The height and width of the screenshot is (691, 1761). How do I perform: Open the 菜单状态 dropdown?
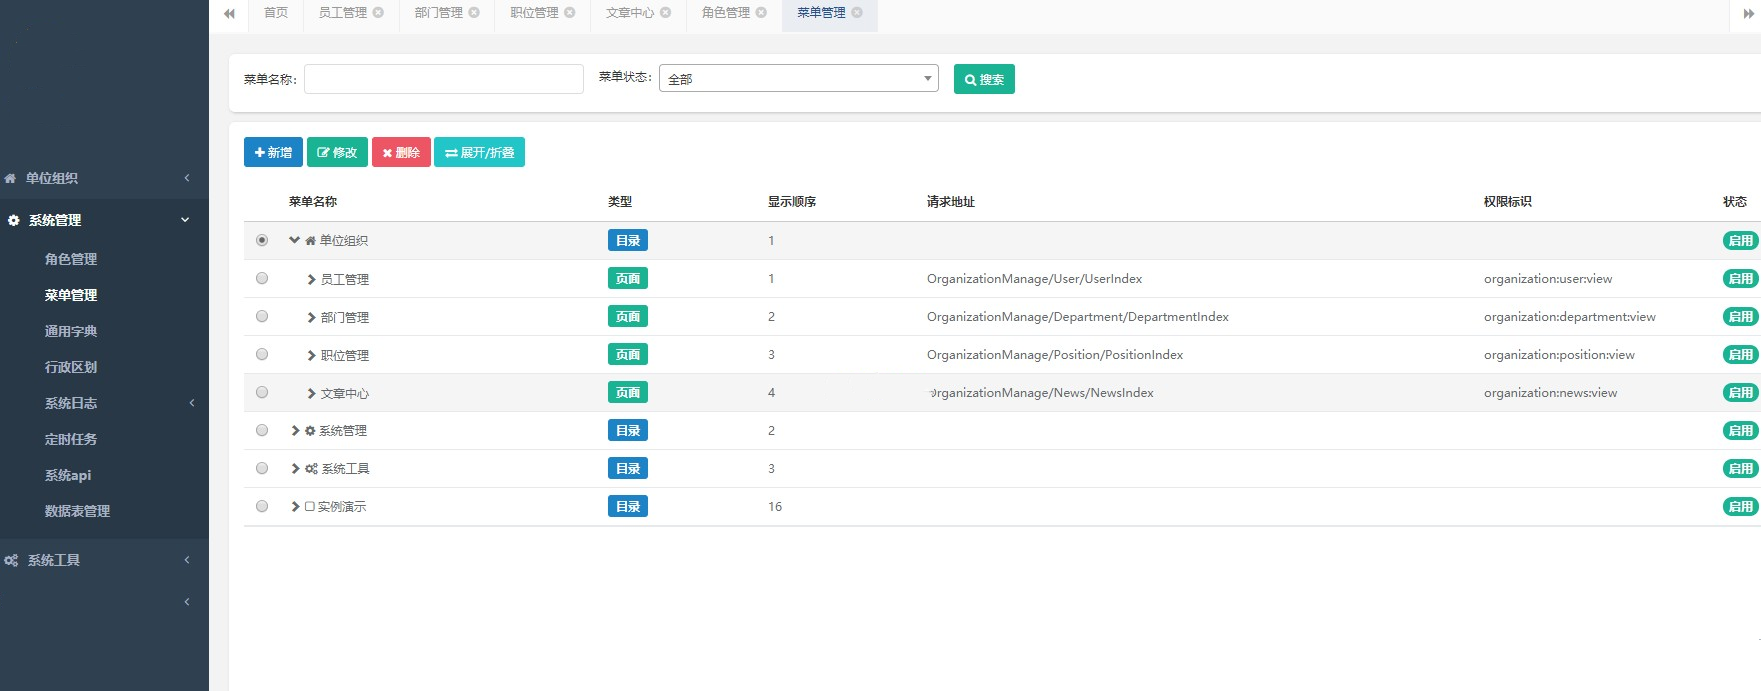click(x=798, y=79)
